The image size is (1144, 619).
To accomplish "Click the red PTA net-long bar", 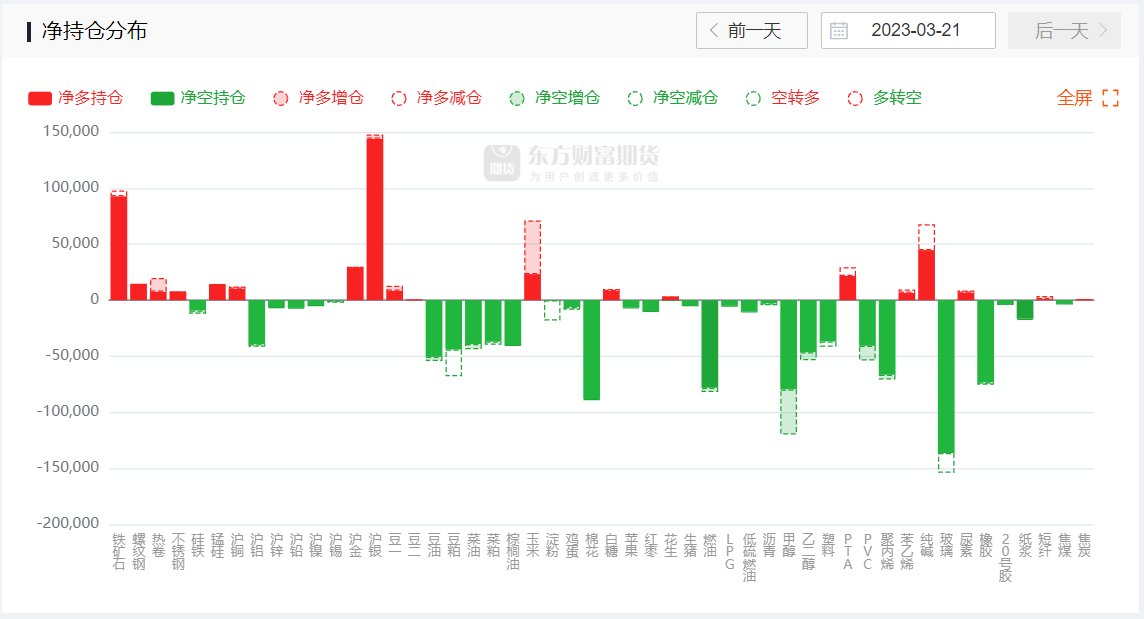I will click(x=847, y=287).
